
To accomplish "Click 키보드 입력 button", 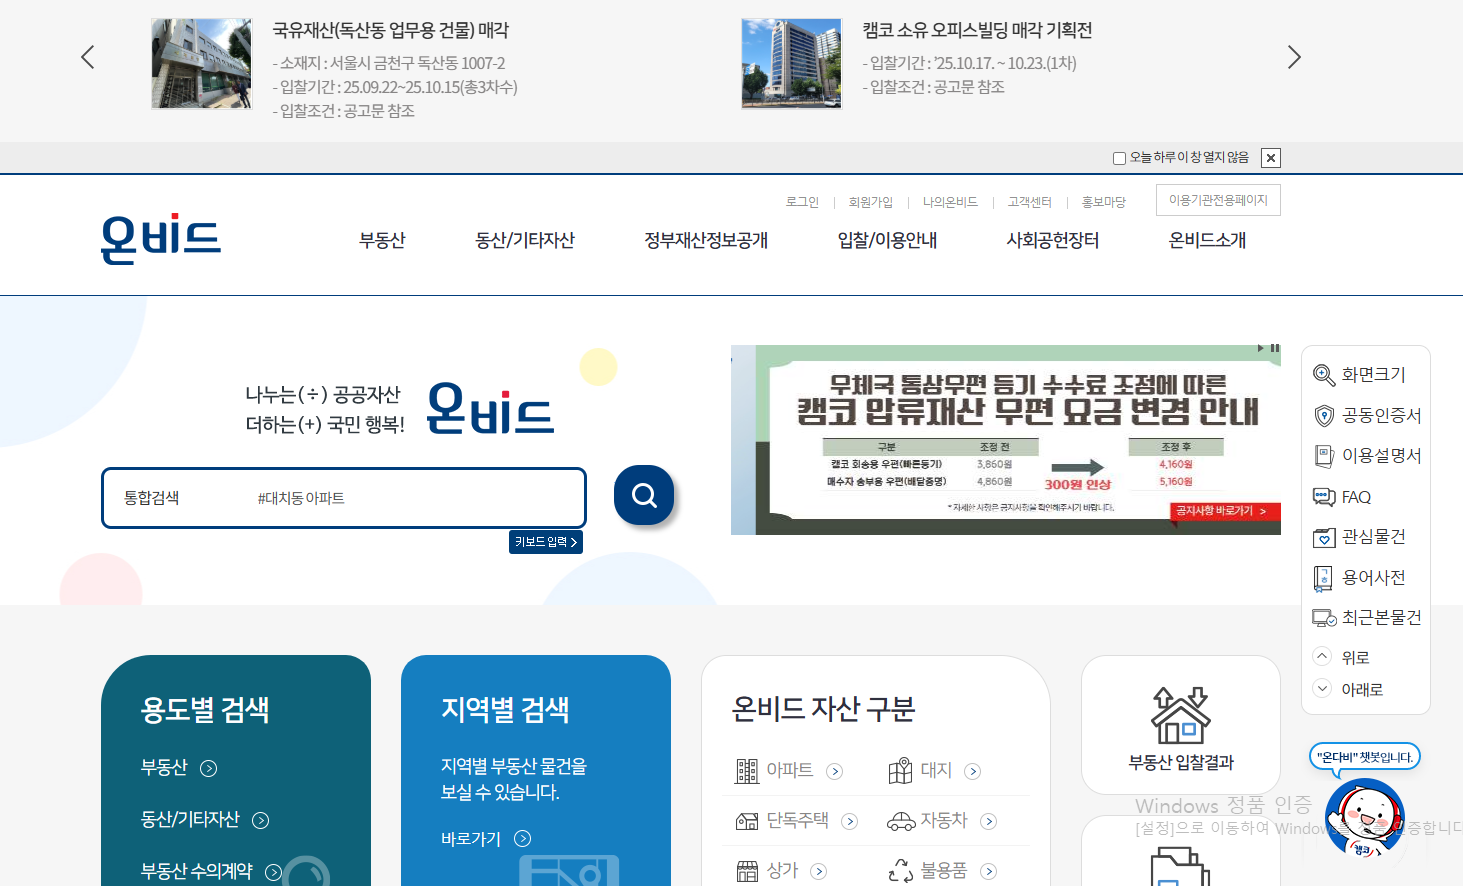I will pyautogui.click(x=546, y=542).
